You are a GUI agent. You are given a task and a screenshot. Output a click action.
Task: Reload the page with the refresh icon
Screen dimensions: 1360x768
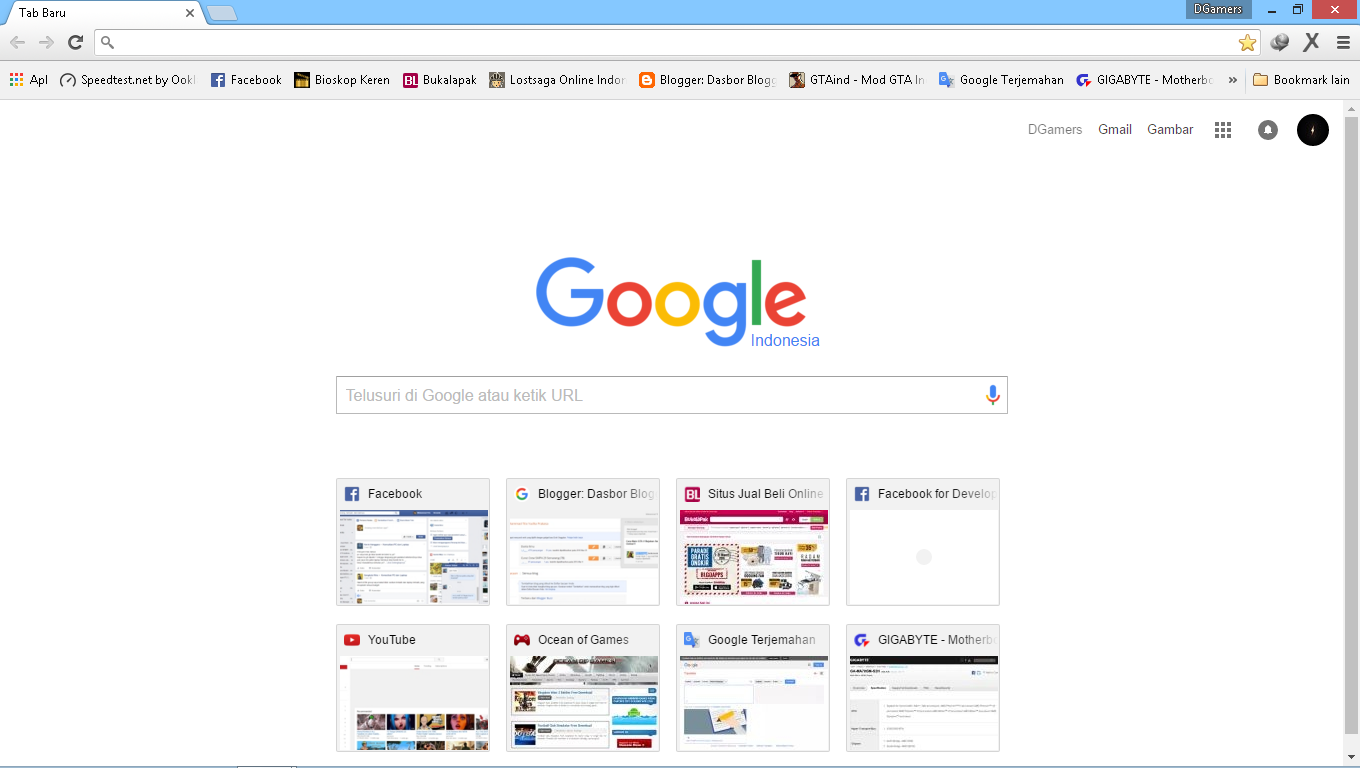tap(75, 42)
